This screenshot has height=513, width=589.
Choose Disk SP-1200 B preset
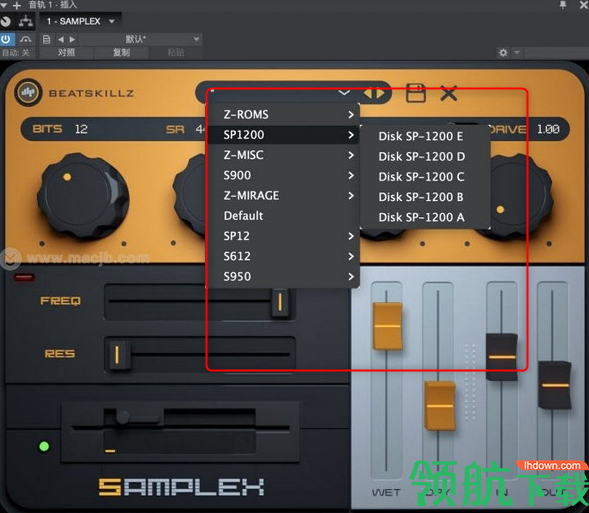[x=425, y=197]
